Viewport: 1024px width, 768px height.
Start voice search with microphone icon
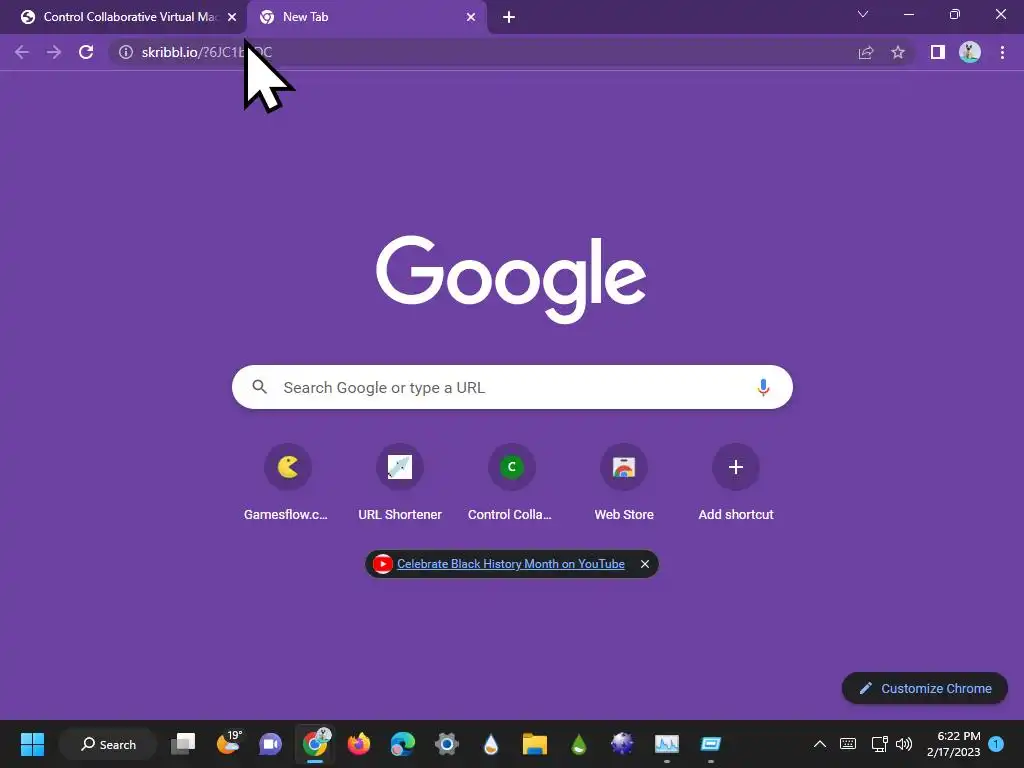click(763, 387)
